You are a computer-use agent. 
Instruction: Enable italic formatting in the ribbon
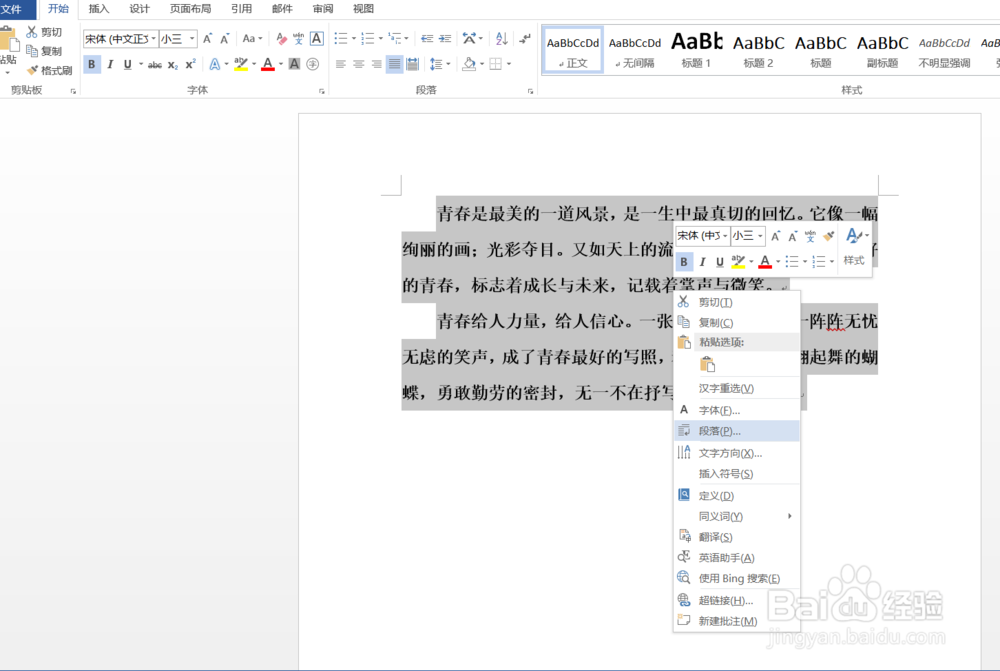[111, 63]
